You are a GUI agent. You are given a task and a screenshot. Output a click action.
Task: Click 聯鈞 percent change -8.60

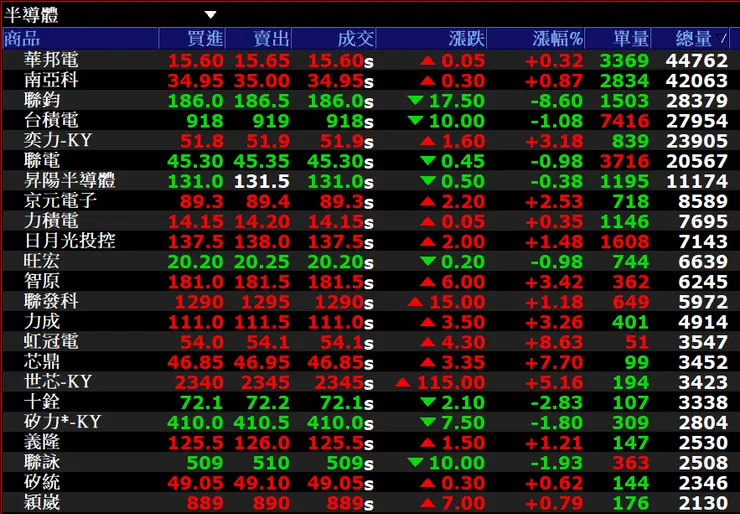point(557,101)
